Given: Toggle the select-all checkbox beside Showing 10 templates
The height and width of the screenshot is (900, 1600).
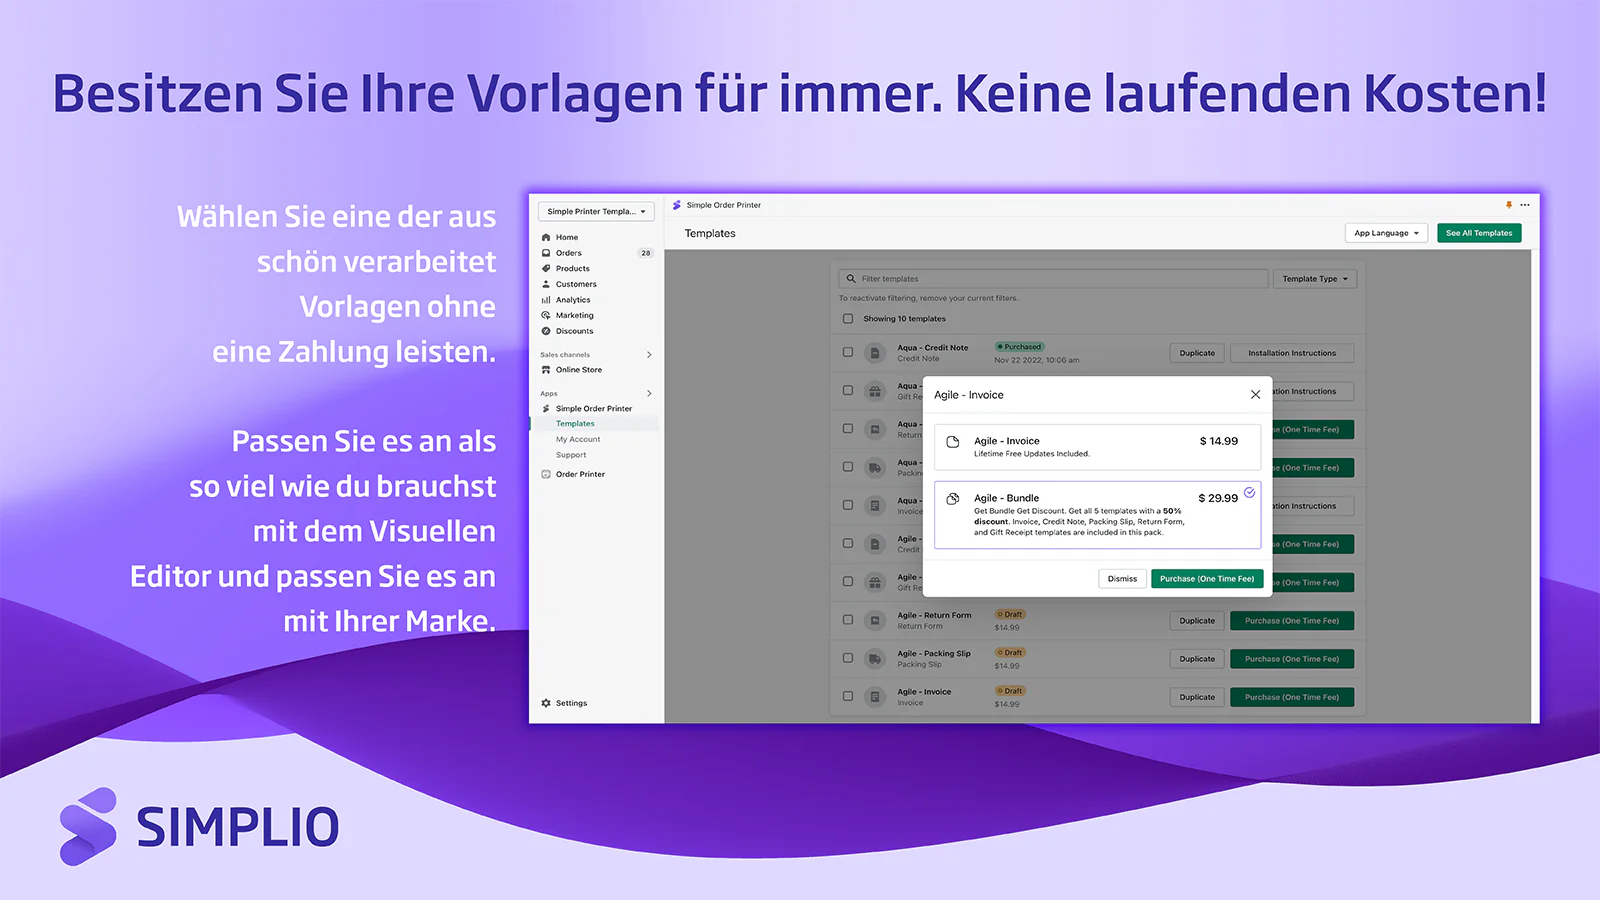Looking at the screenshot, I should (x=848, y=319).
